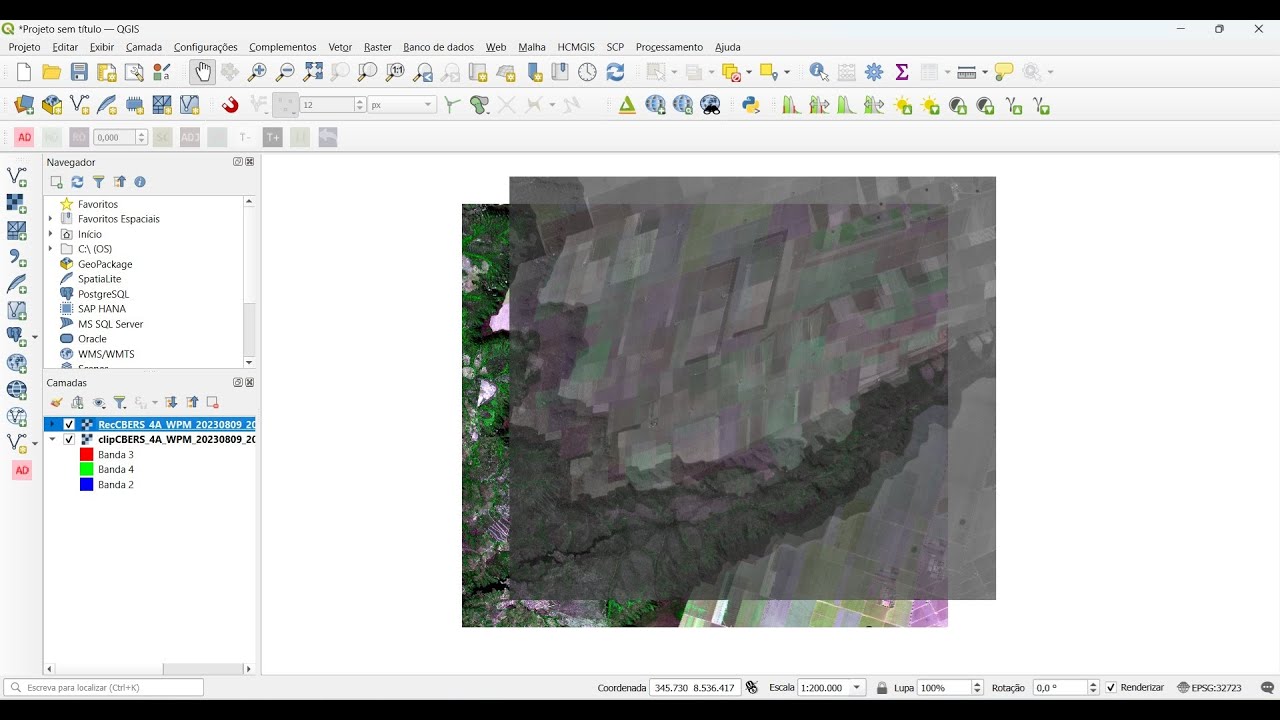Viewport: 1280px width, 720px height.
Task: Open the Escala scale dropdown
Action: click(x=857, y=688)
